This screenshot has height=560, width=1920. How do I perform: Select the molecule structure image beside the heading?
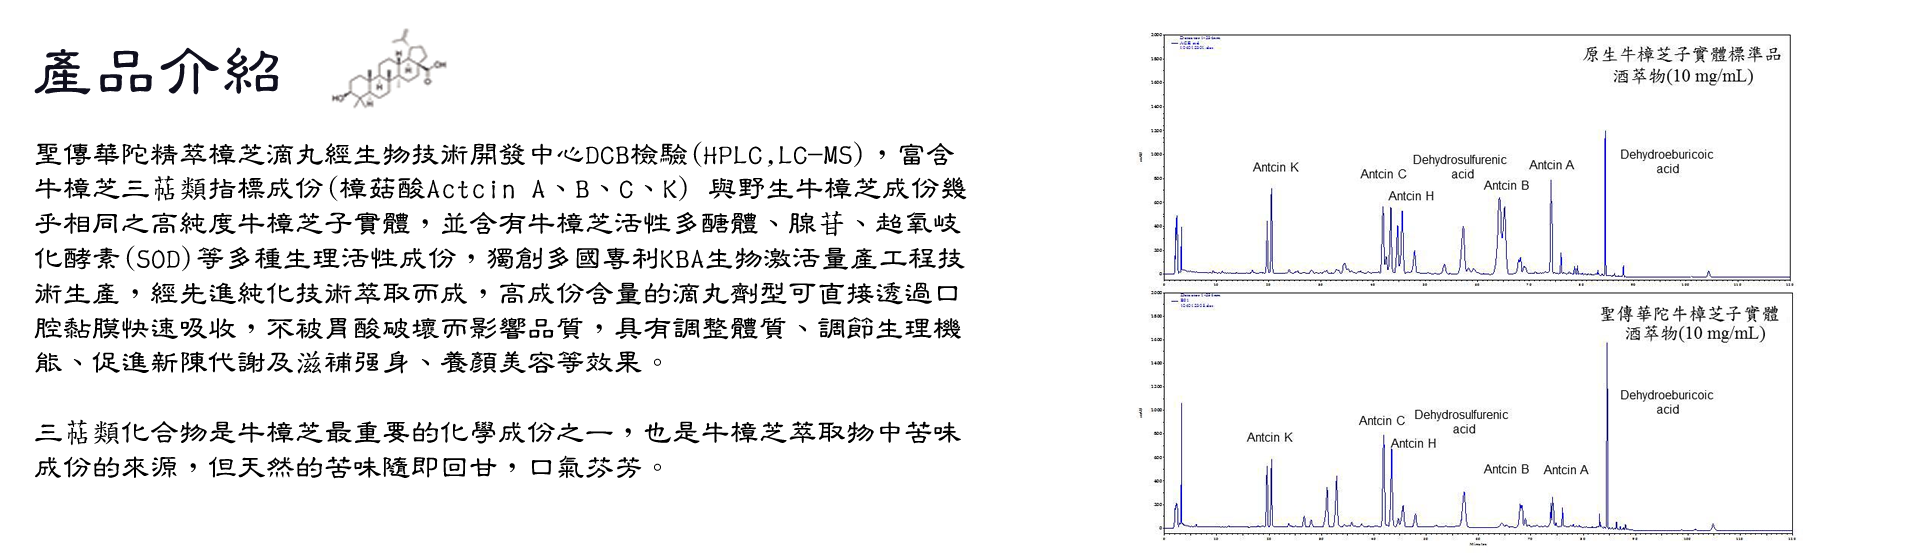click(x=390, y=69)
